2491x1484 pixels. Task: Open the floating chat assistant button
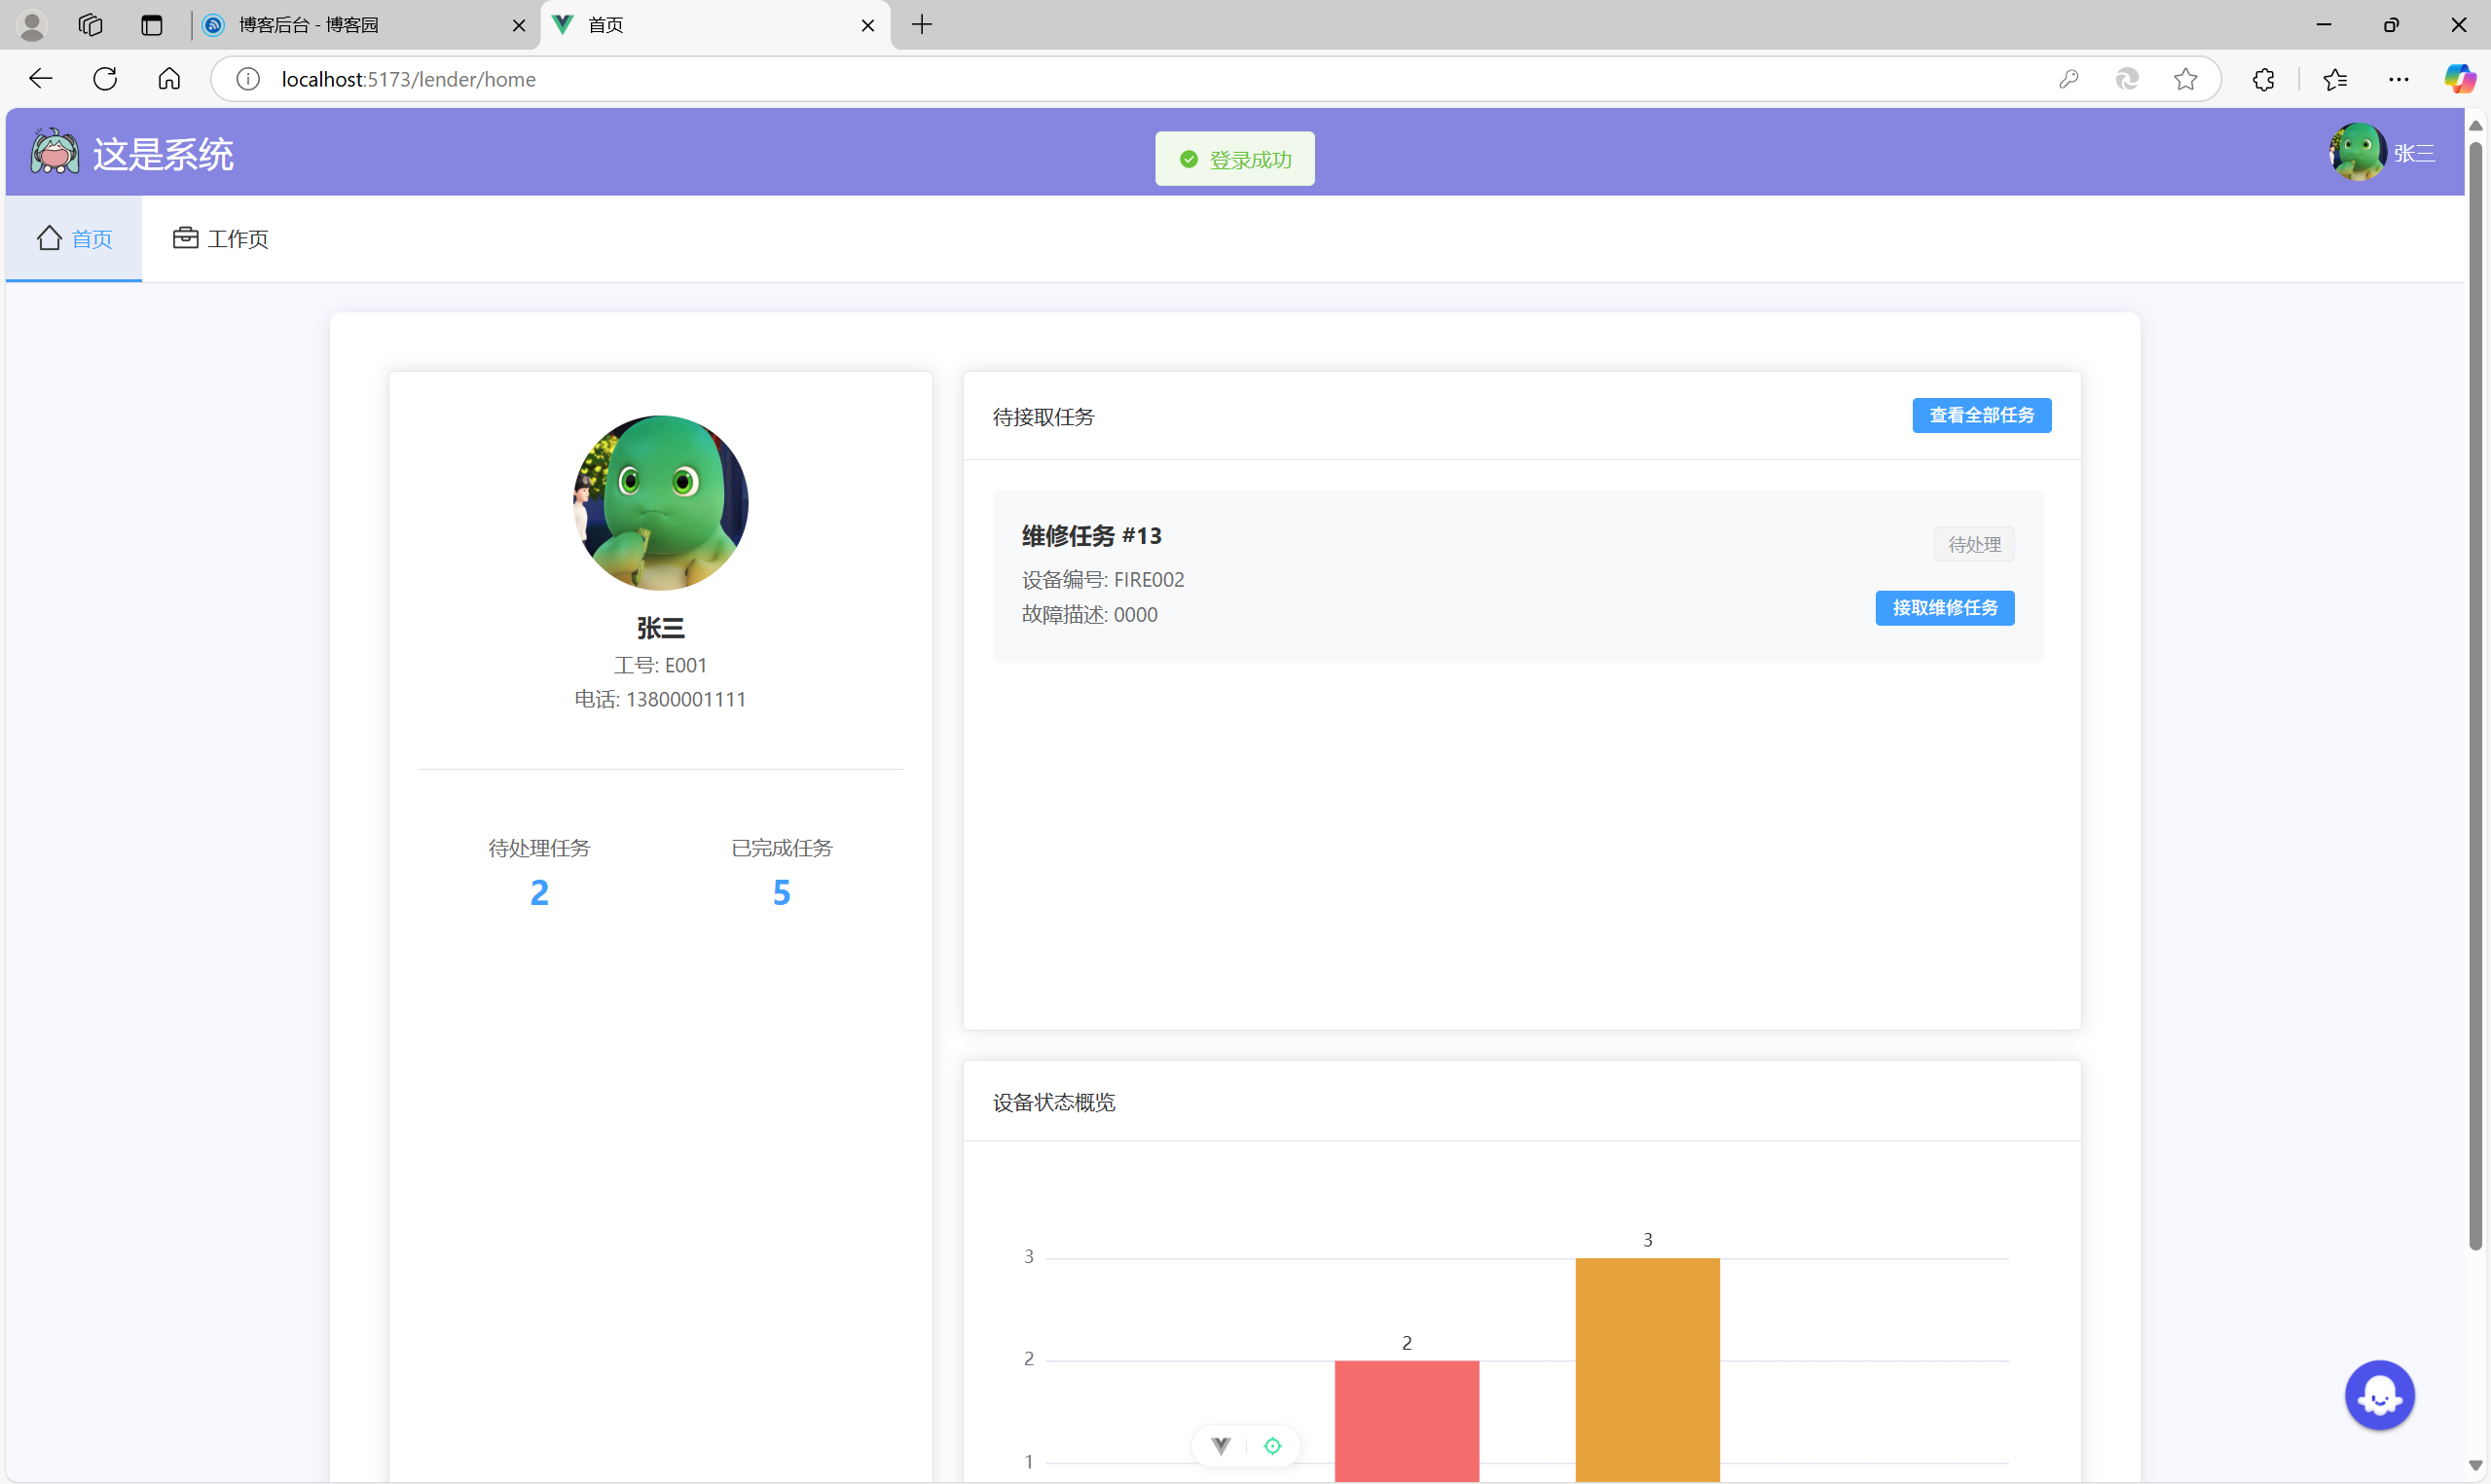point(2378,1395)
